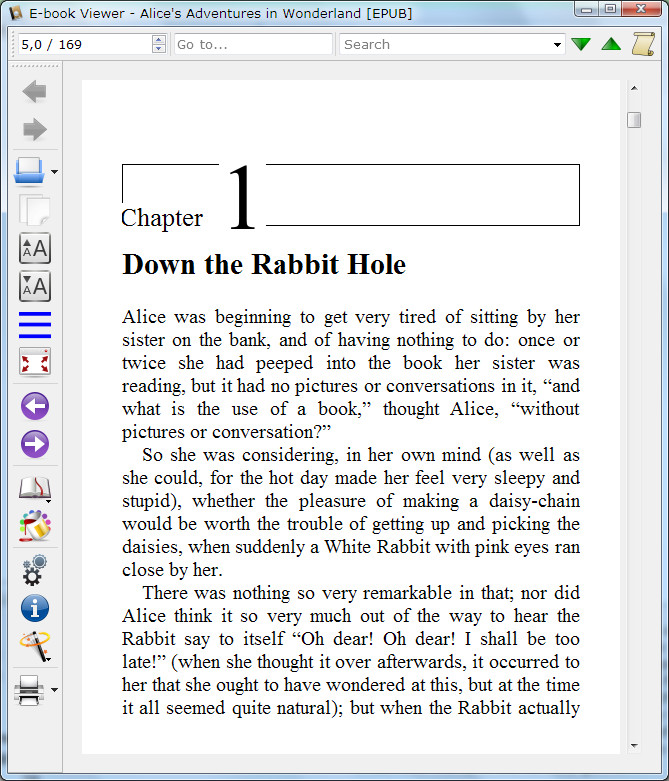Click the page position up stepper
Screen dimensions: 669x781
coord(158,39)
